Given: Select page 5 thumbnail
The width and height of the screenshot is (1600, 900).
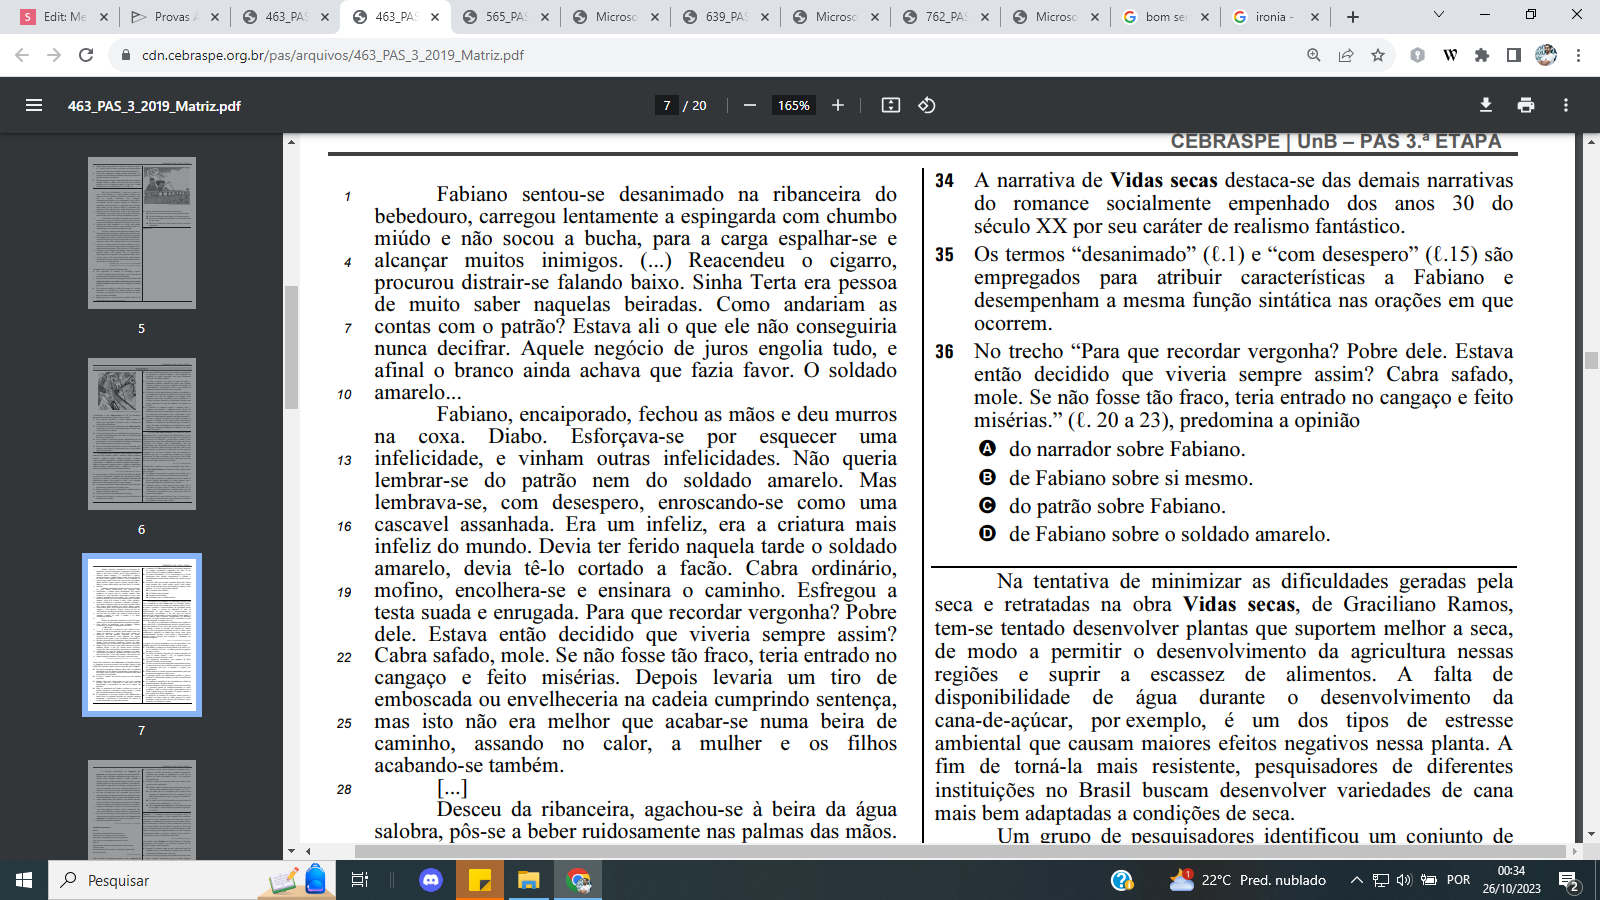Looking at the screenshot, I should click(142, 233).
